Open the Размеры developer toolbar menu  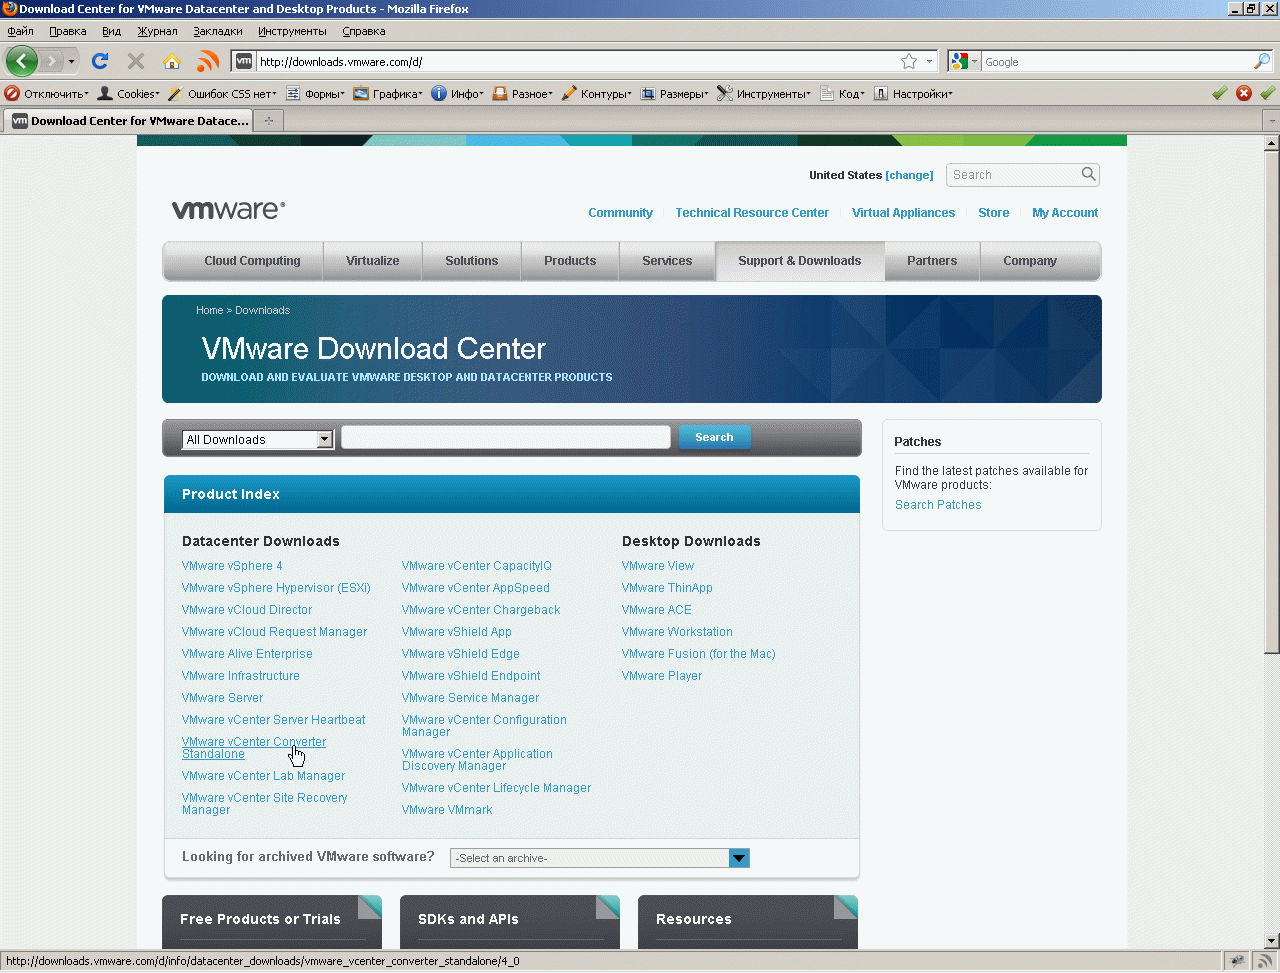coord(675,94)
